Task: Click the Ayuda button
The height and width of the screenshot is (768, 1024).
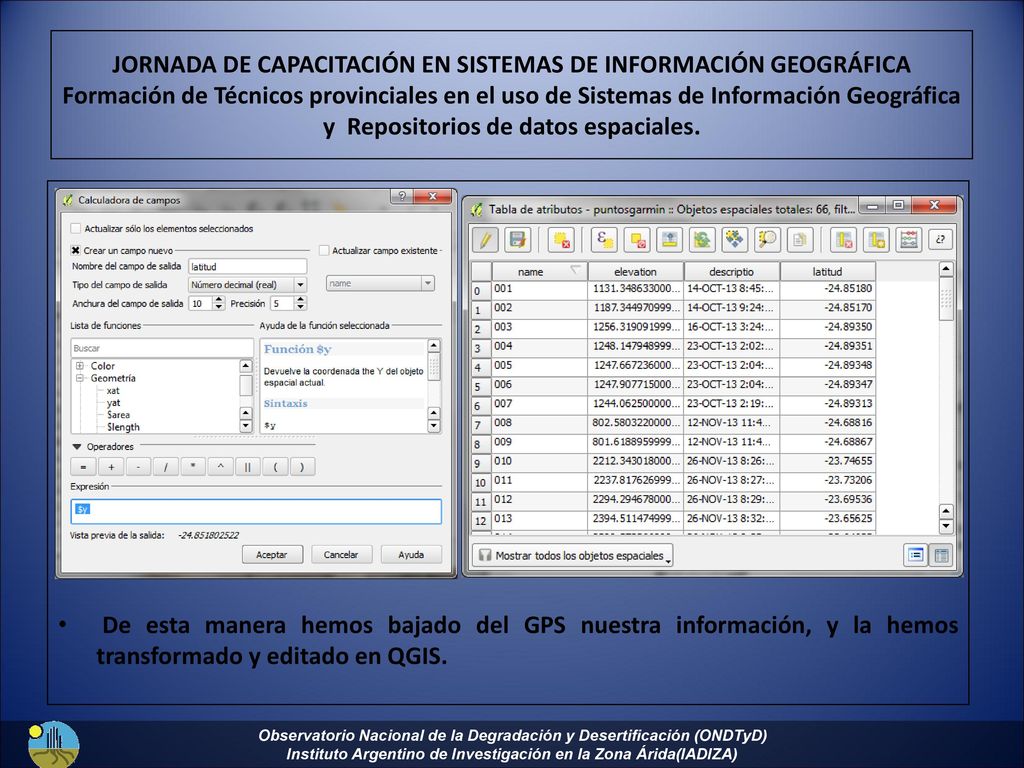Action: click(x=411, y=554)
